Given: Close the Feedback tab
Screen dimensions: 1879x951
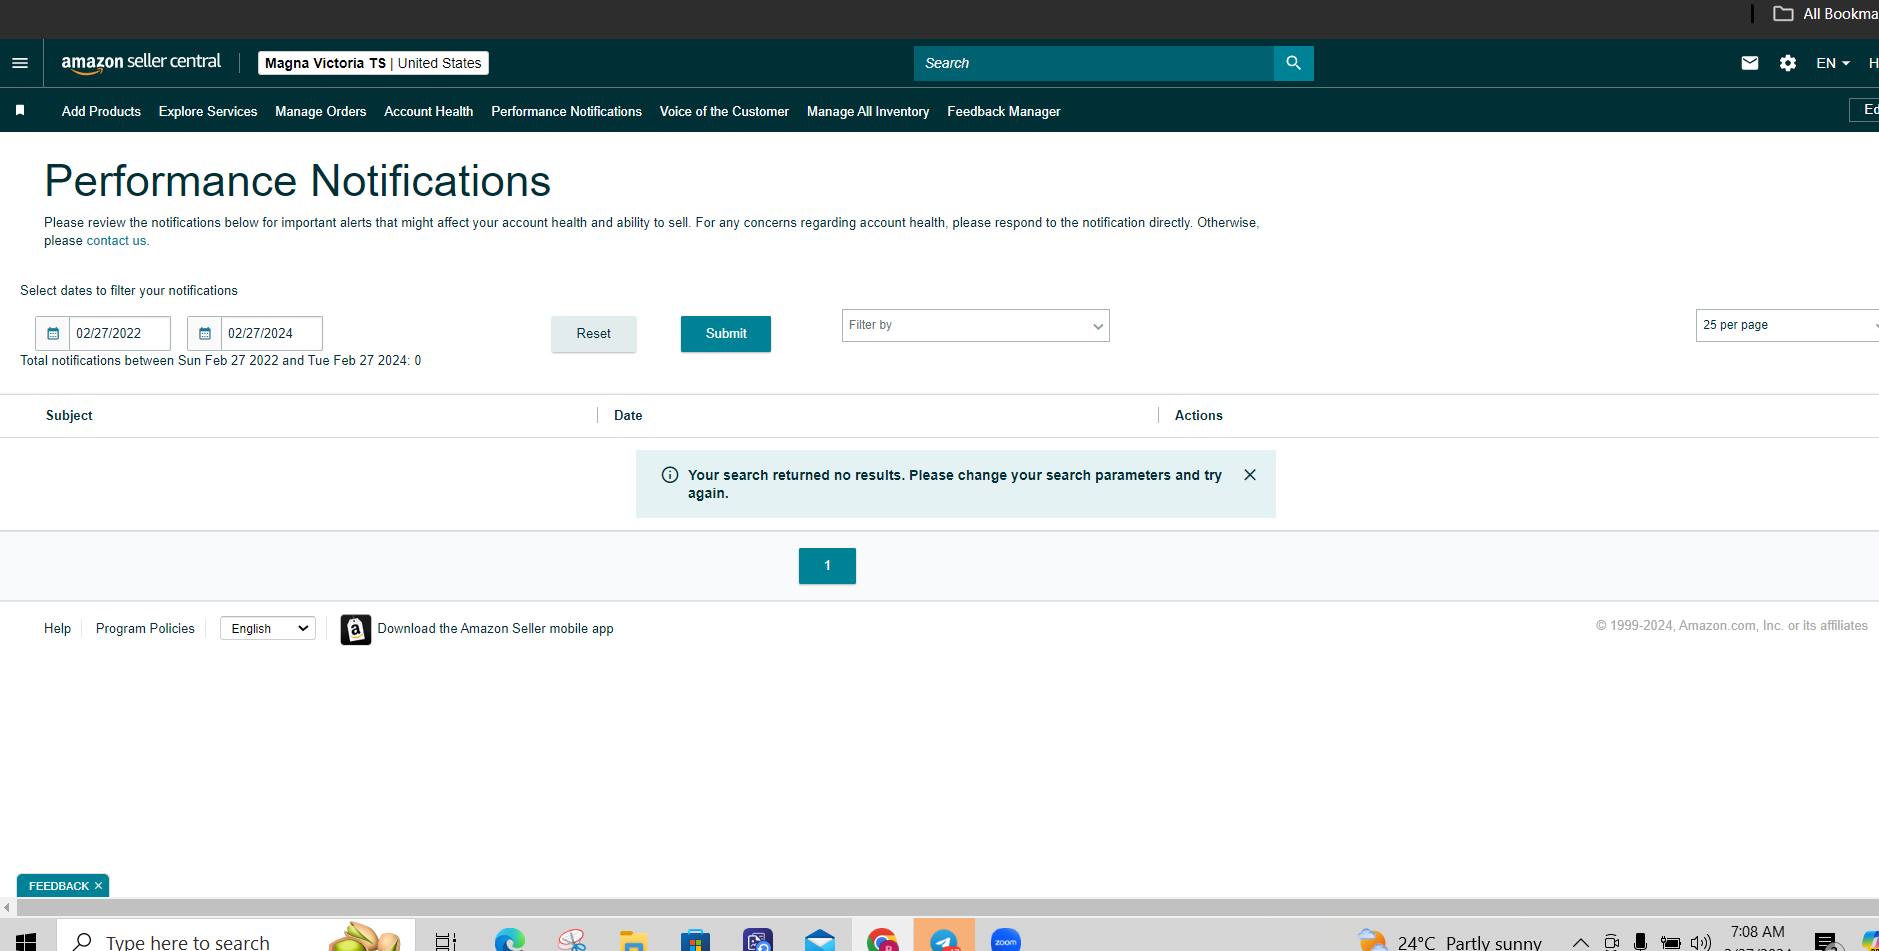Looking at the screenshot, I should pos(98,886).
